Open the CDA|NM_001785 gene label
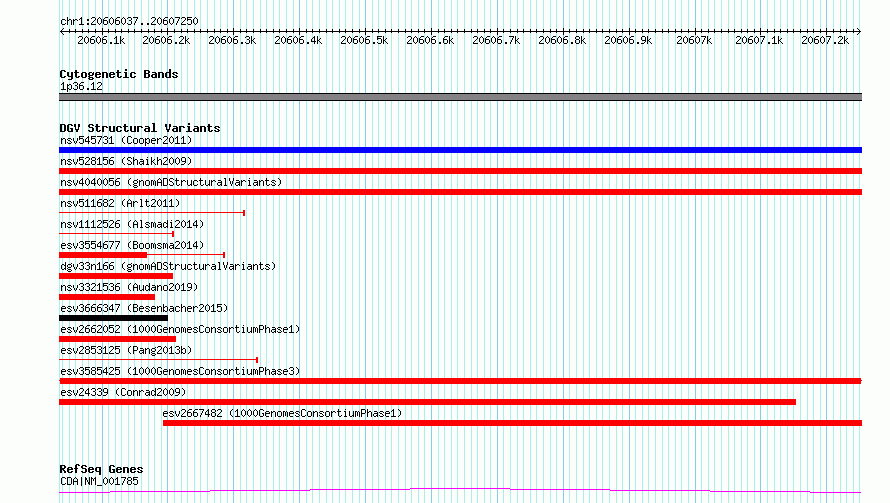The image size is (890, 503). point(99,481)
